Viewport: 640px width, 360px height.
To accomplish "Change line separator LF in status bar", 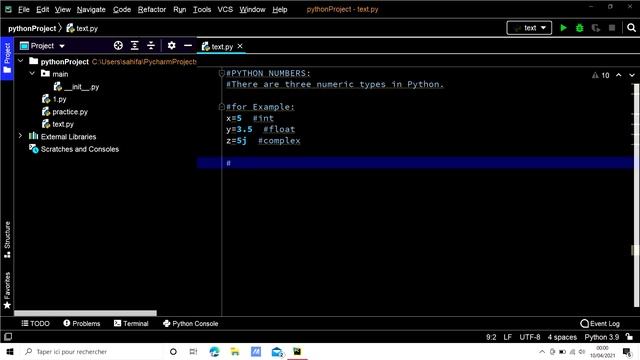I will tap(507, 337).
